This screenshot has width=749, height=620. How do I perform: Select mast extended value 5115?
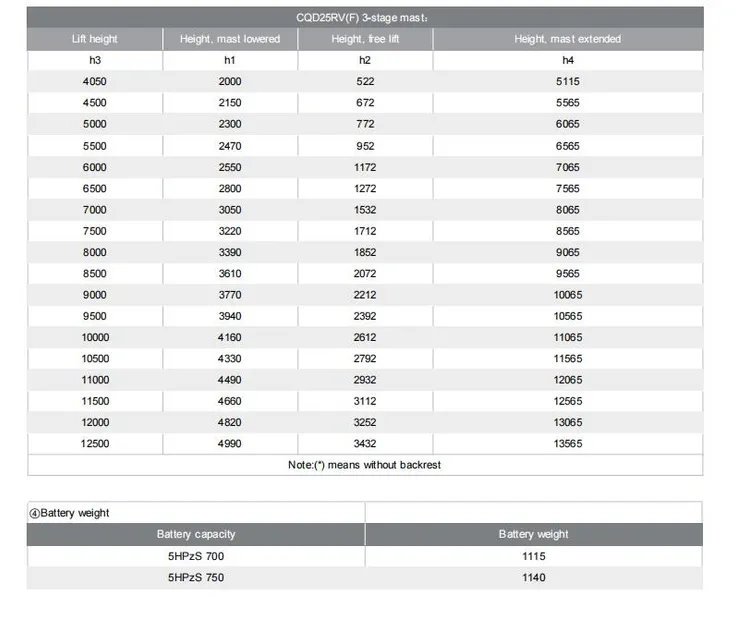567,81
